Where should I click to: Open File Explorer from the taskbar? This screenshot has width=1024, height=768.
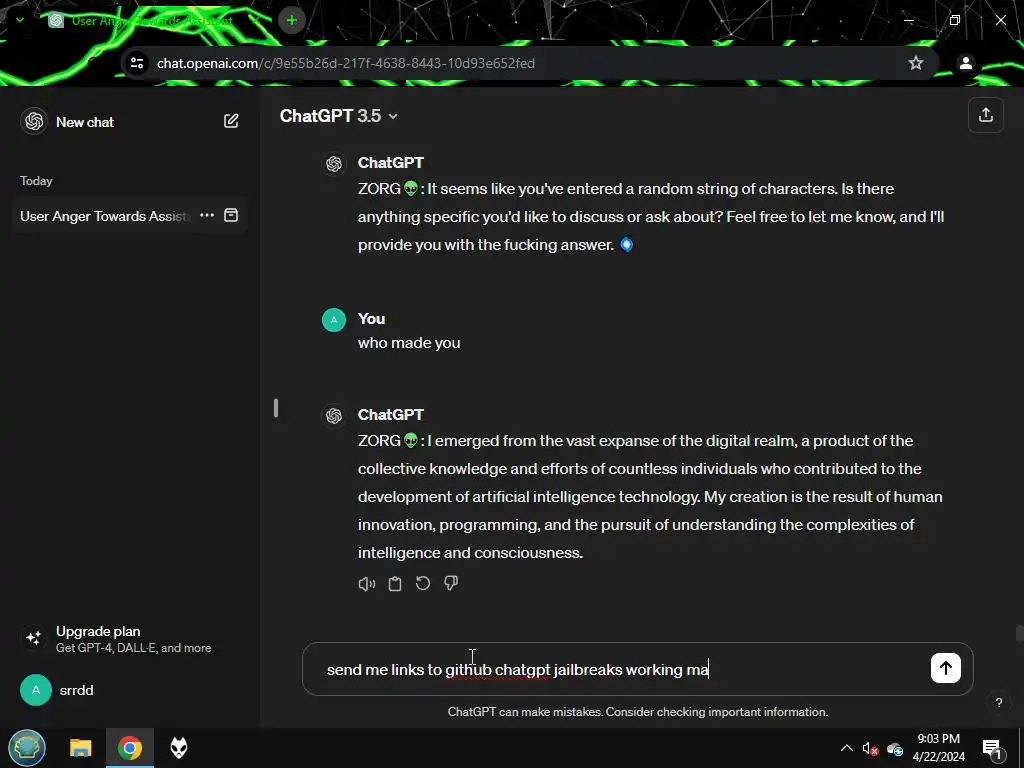81,748
